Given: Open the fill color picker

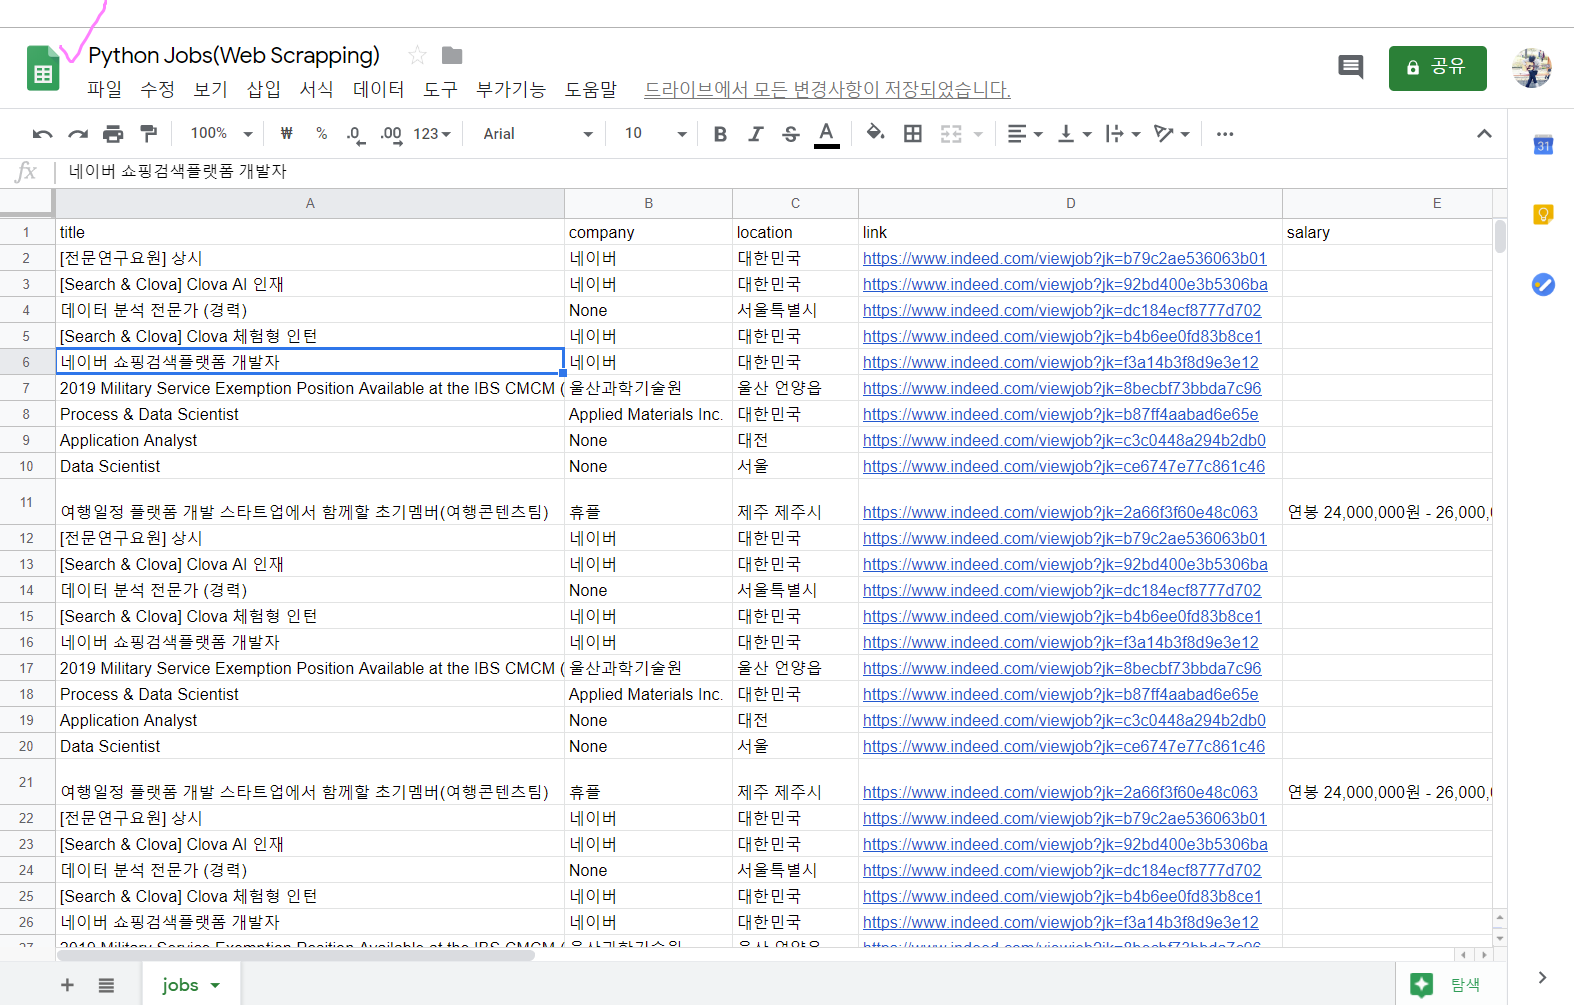Looking at the screenshot, I should (876, 134).
